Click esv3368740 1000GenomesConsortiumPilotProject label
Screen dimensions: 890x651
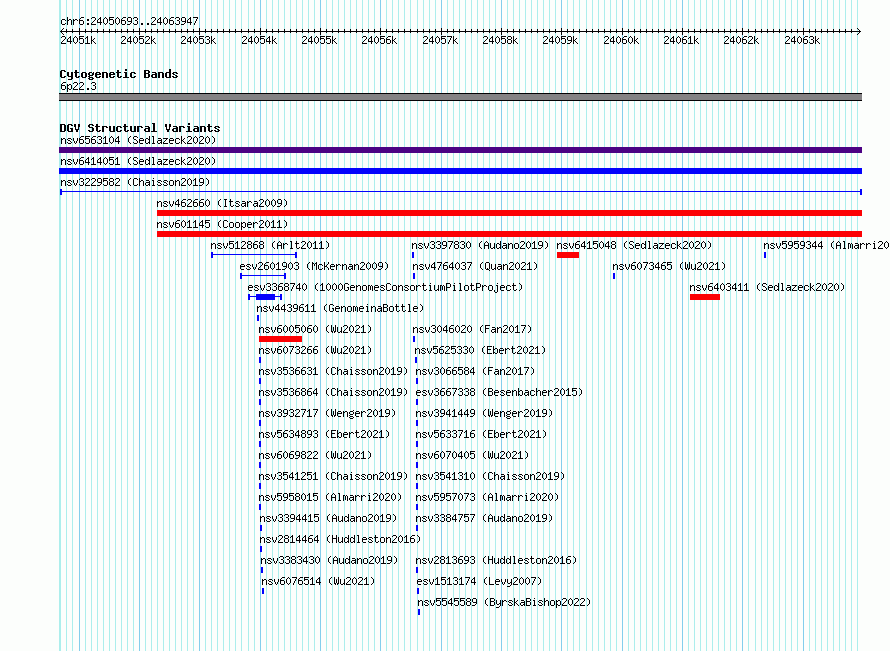(x=385, y=287)
